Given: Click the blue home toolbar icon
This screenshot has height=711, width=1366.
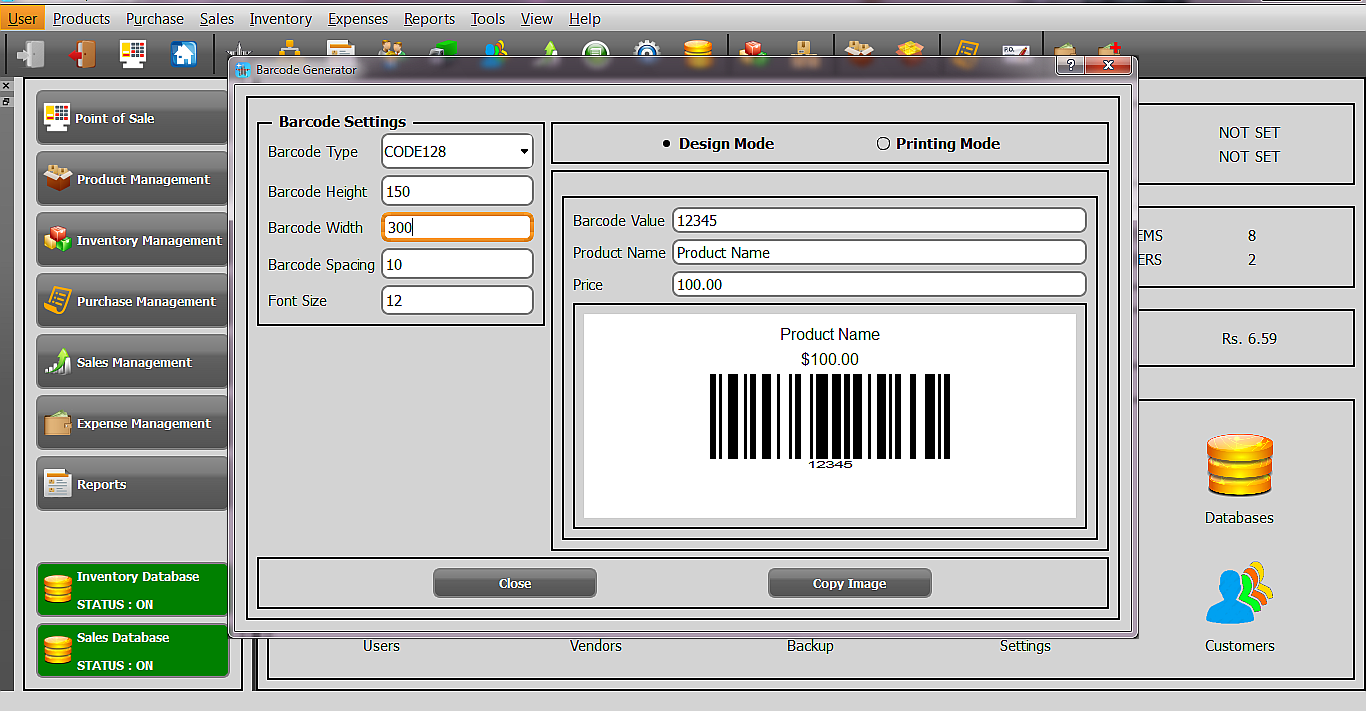Looking at the screenshot, I should (x=184, y=53).
